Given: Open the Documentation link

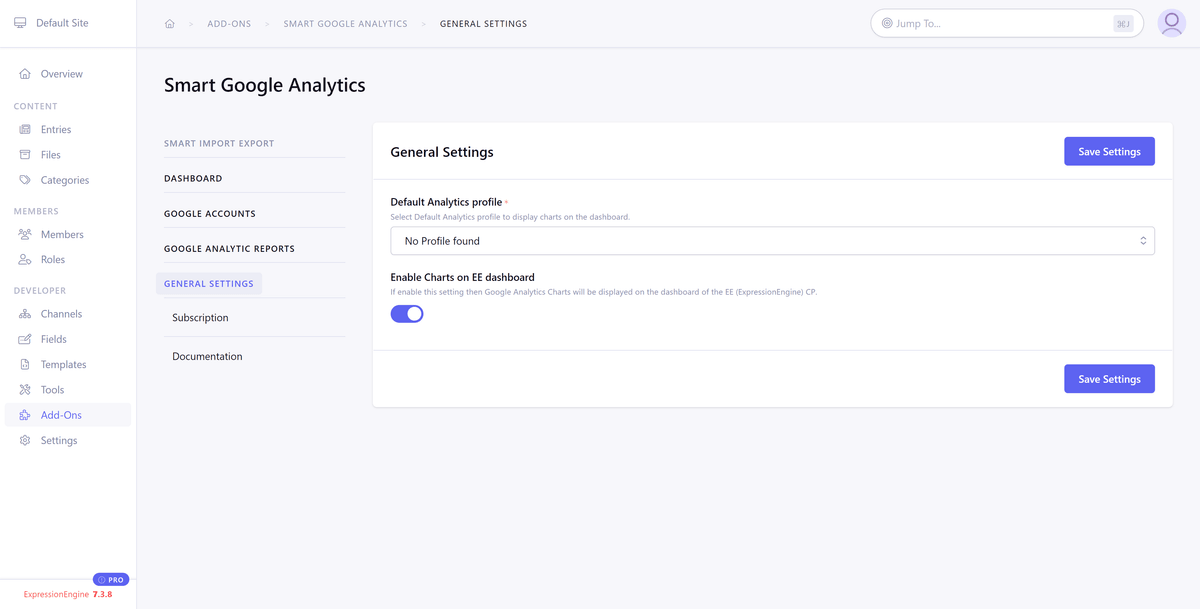Looking at the screenshot, I should (207, 357).
